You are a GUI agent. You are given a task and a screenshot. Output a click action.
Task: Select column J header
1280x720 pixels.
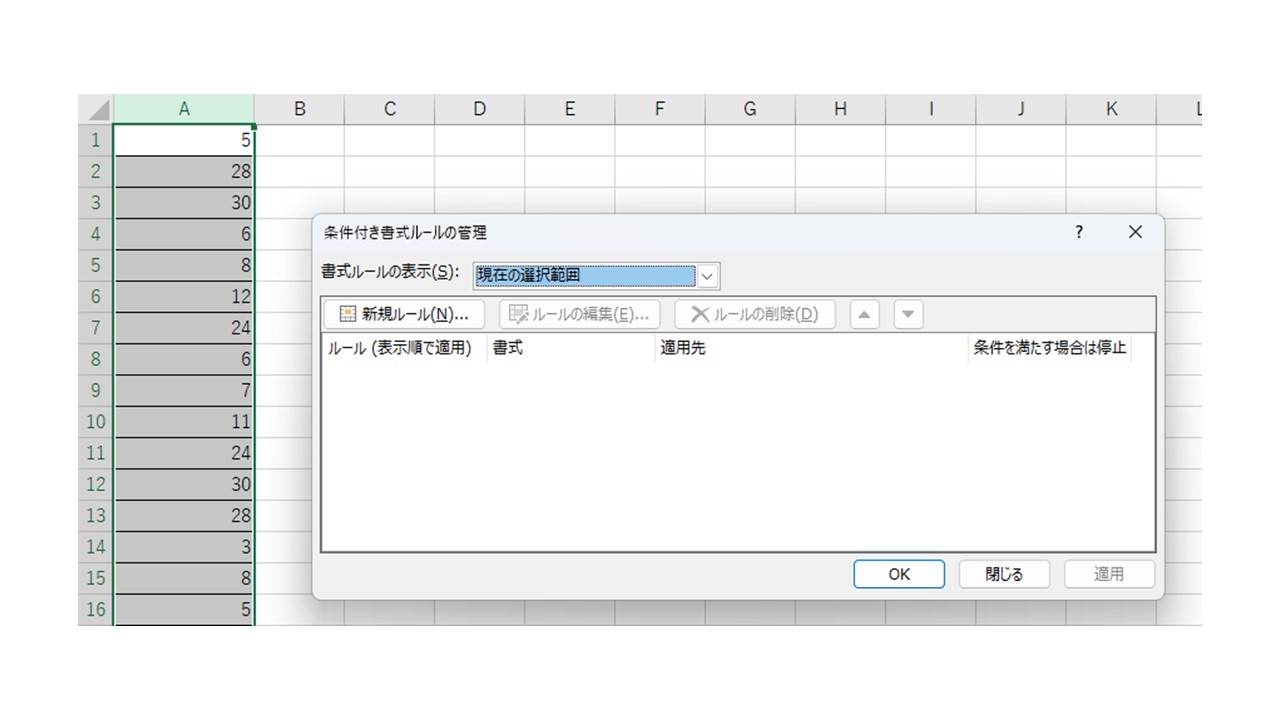point(1021,109)
